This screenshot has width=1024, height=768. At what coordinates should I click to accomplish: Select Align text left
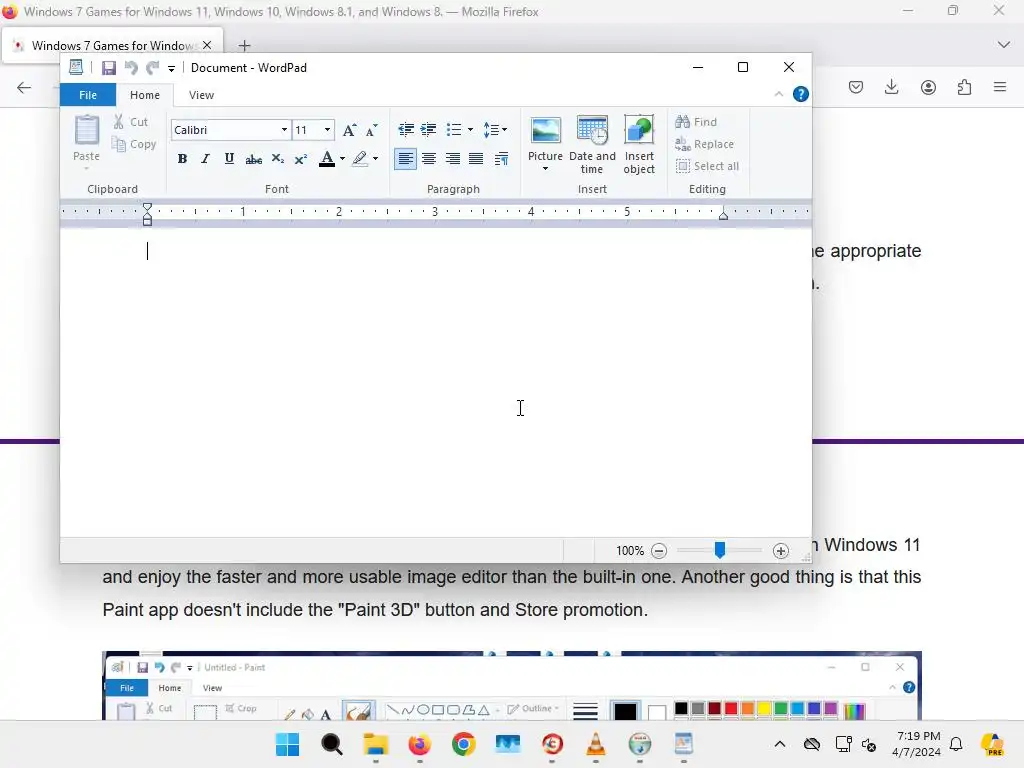pos(405,159)
